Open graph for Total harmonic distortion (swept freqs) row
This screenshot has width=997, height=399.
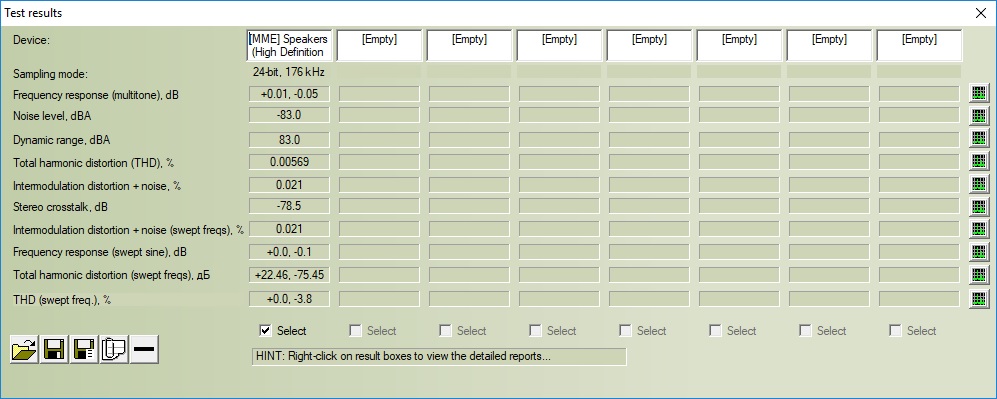click(979, 274)
